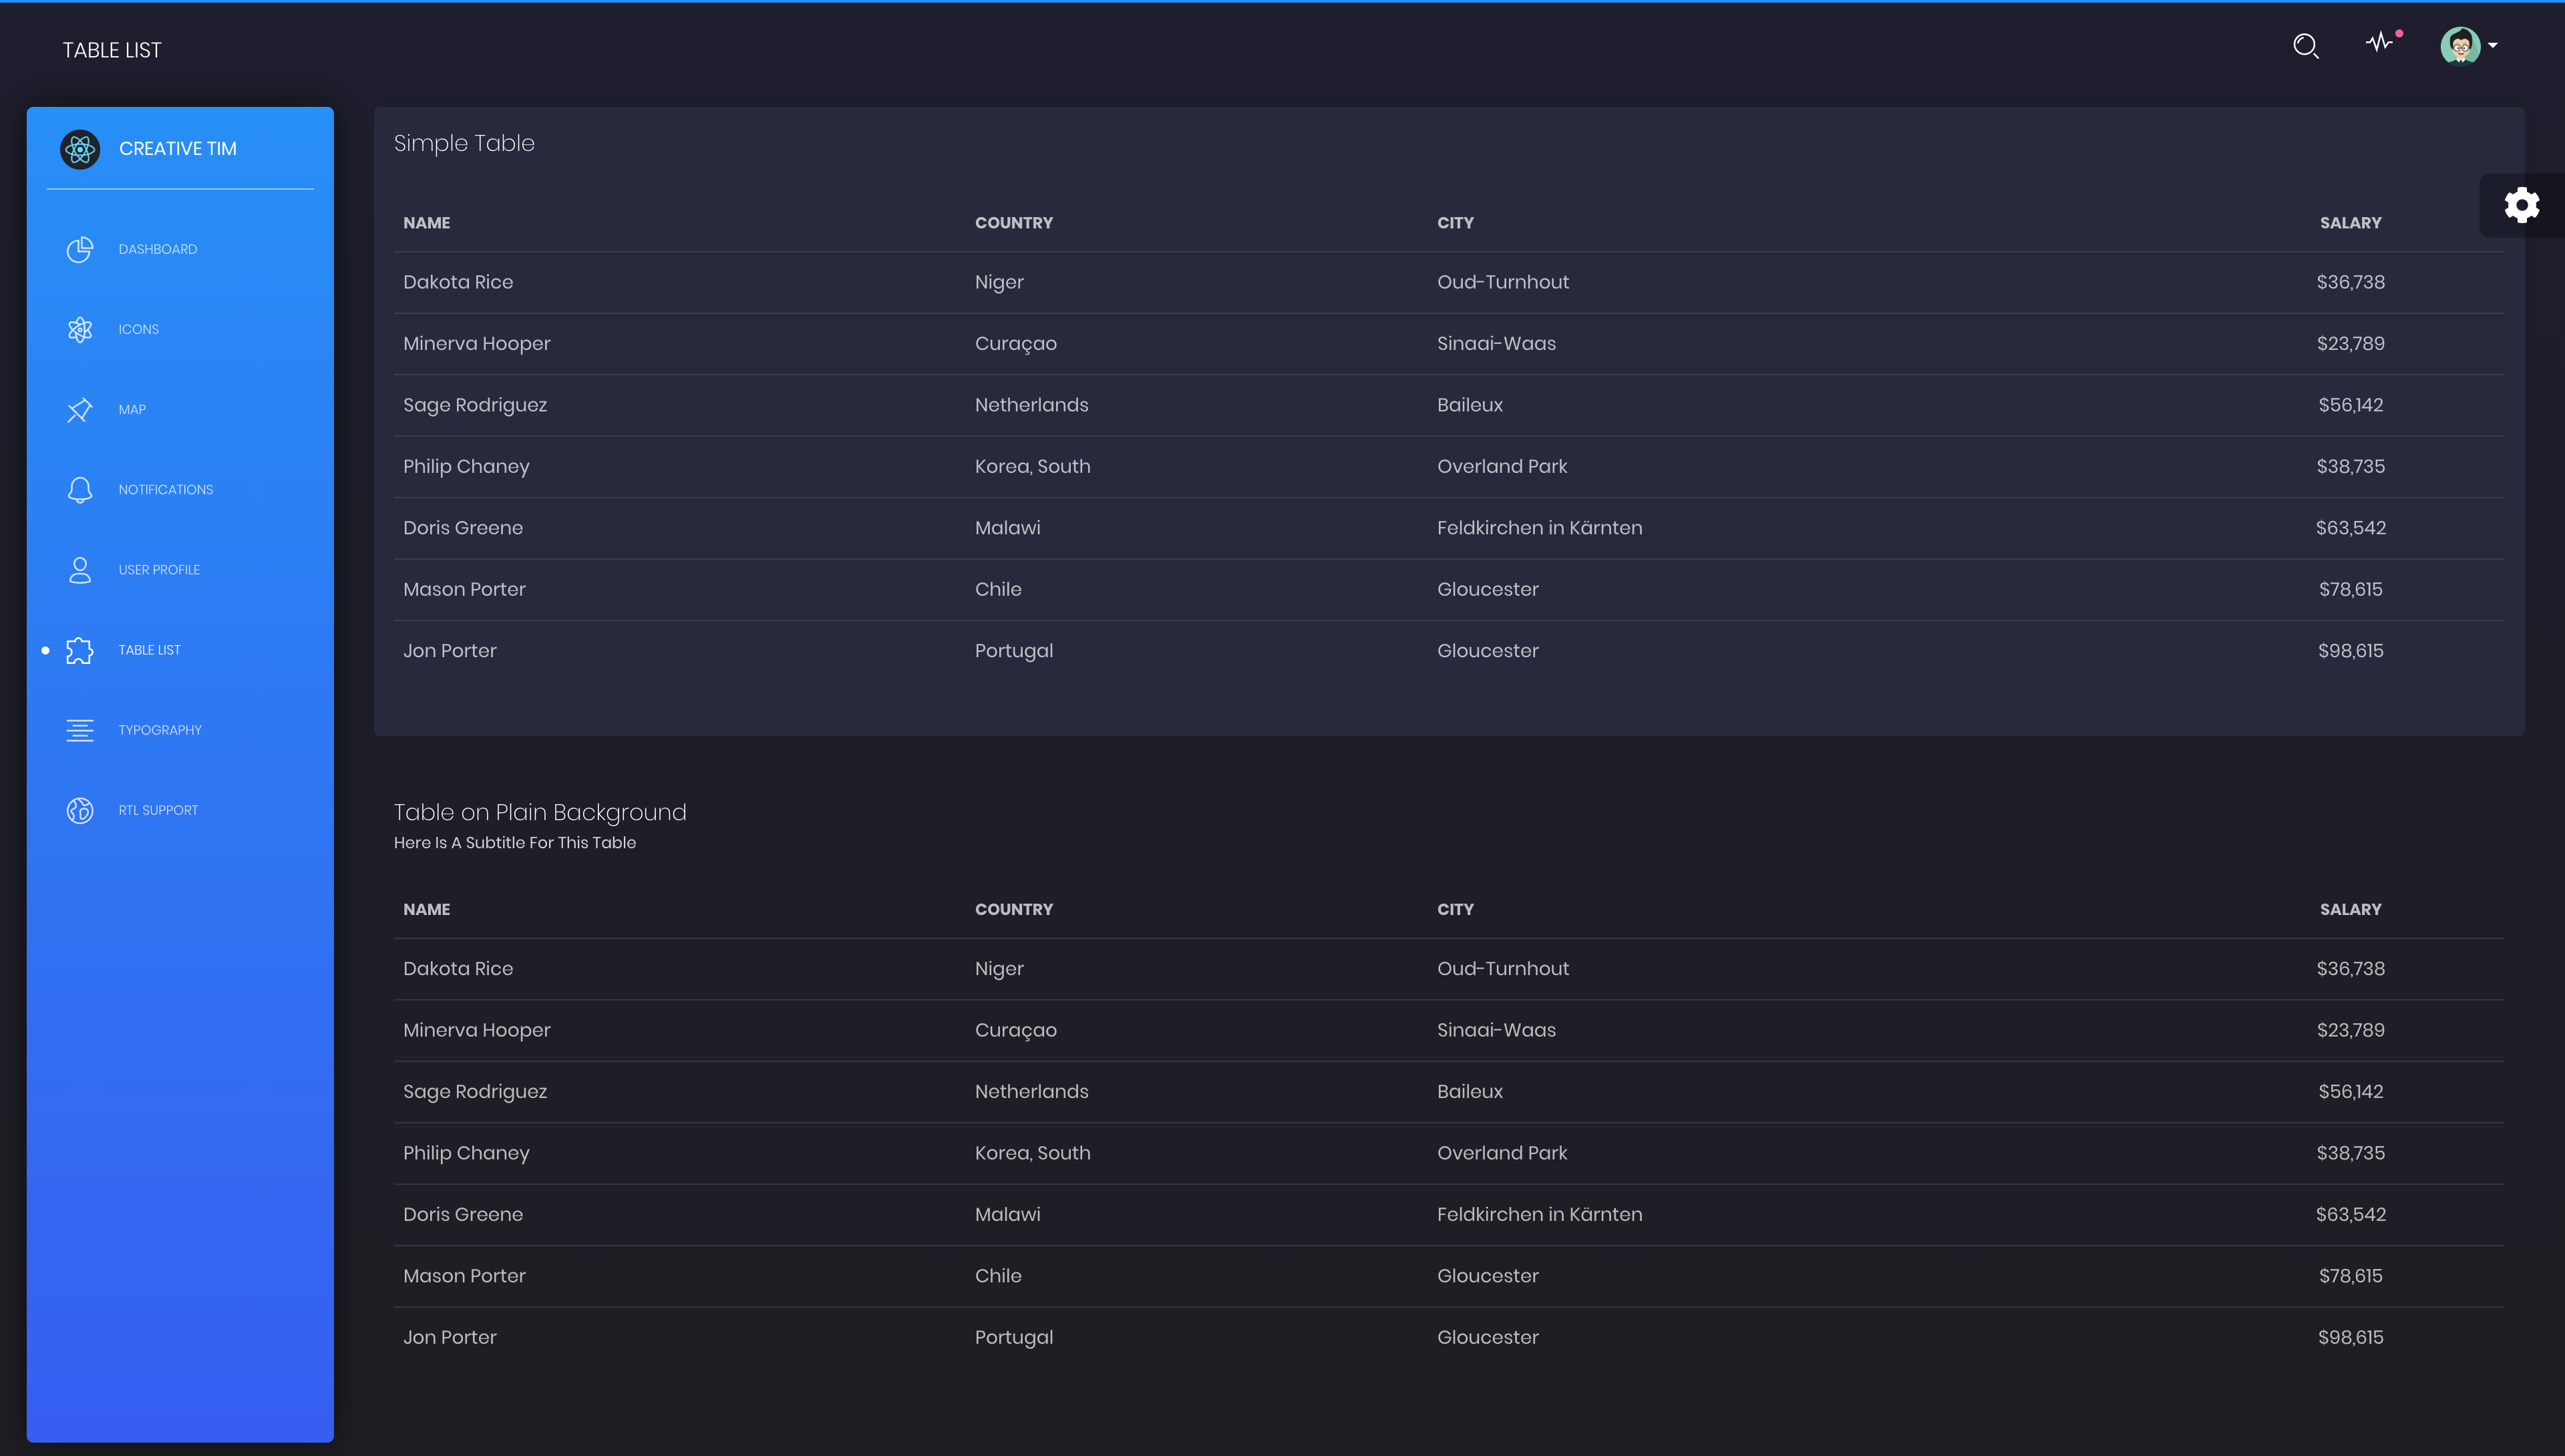Click Dakota Rice row in Simple Table
The image size is (2565, 1456).
pyautogui.click(x=458, y=282)
